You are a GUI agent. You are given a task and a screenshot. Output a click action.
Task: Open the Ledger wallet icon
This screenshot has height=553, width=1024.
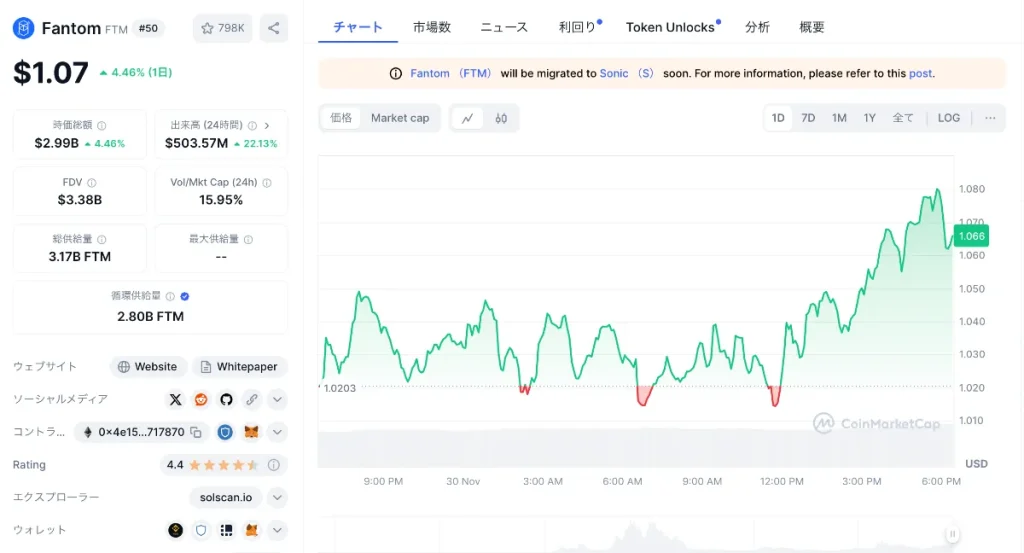pyautogui.click(x=226, y=530)
